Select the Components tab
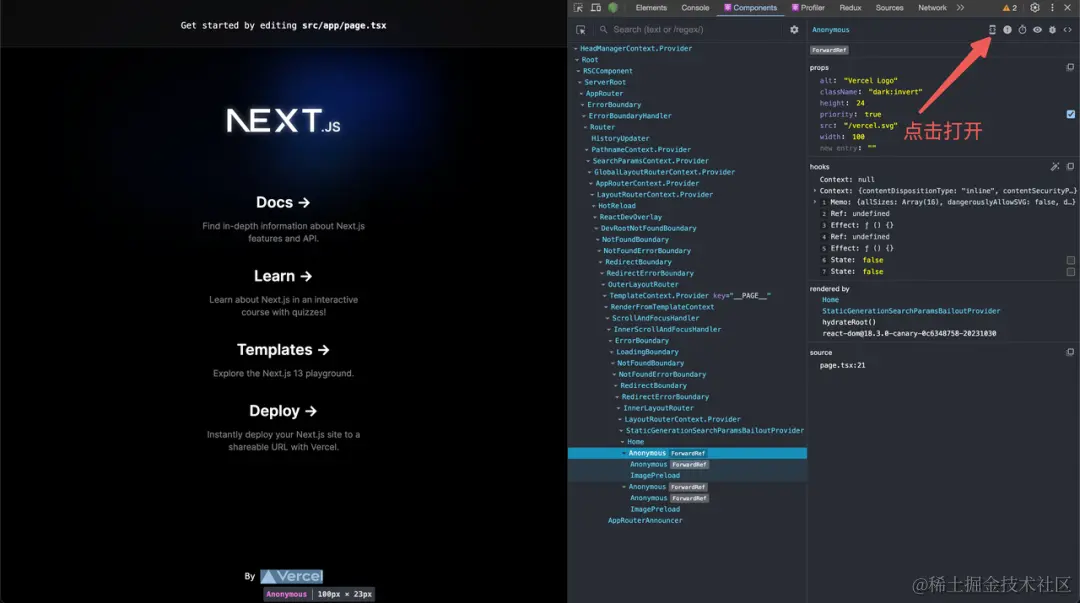 tap(750, 8)
